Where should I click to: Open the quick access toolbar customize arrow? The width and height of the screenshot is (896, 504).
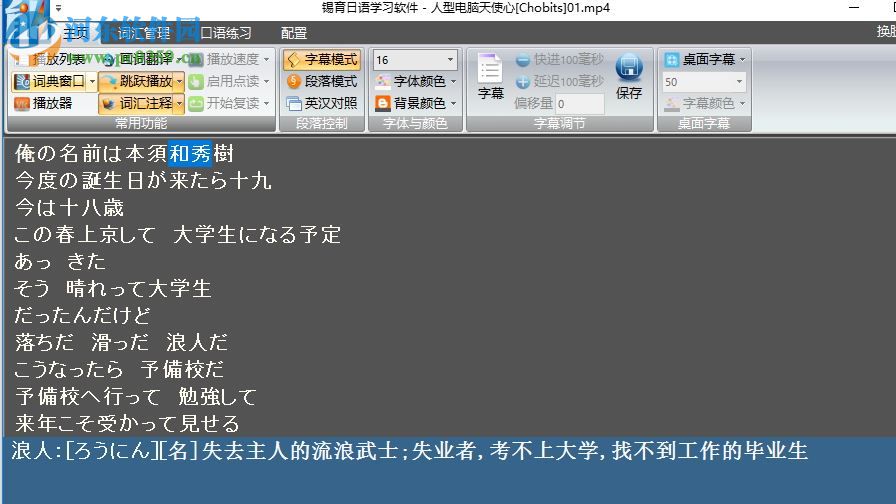58,8
